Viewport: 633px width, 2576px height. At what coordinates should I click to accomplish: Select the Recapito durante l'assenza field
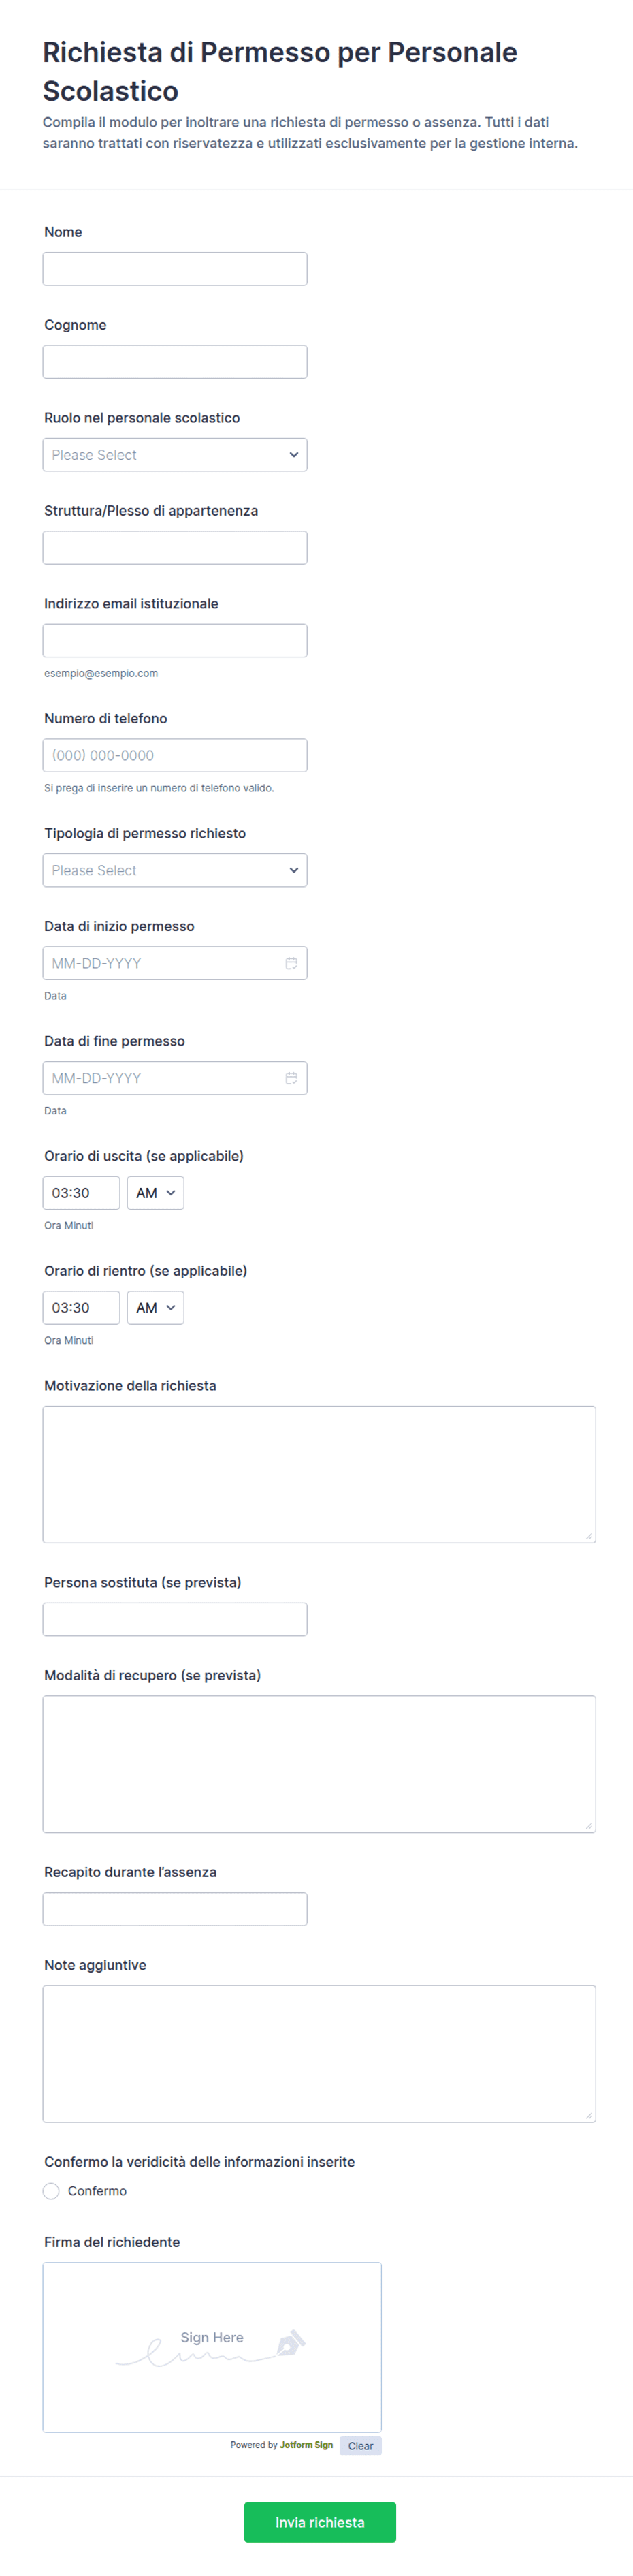[x=175, y=1909]
